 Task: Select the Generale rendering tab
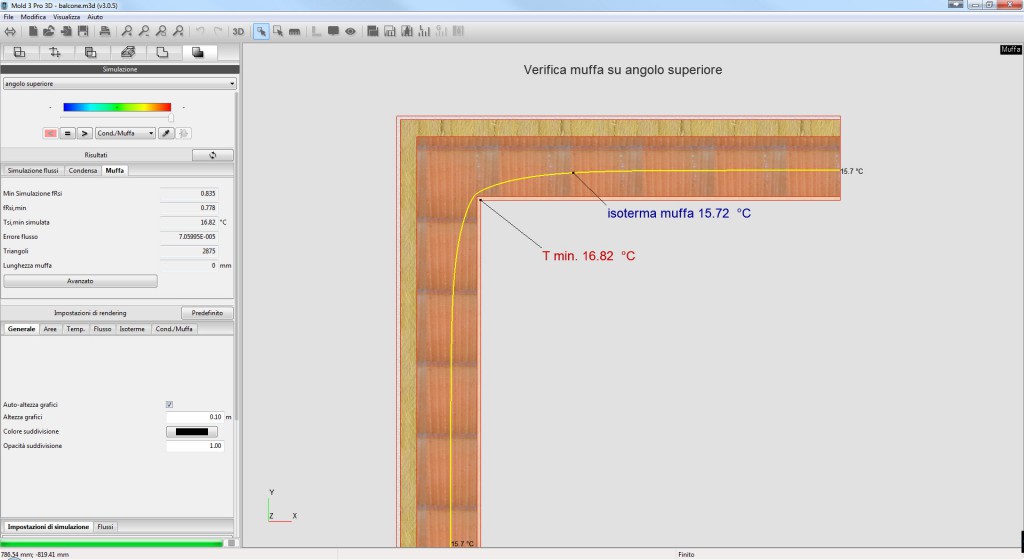pyautogui.click(x=22, y=329)
